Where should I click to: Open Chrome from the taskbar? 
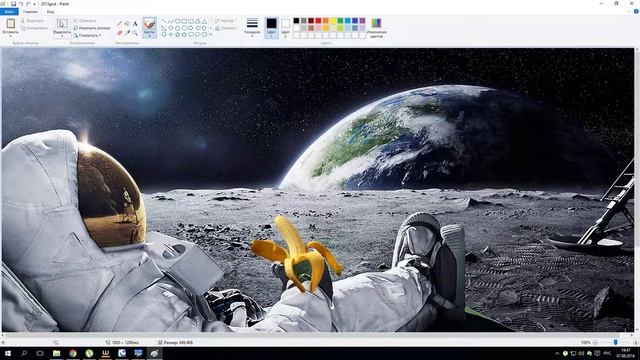(x=73, y=353)
